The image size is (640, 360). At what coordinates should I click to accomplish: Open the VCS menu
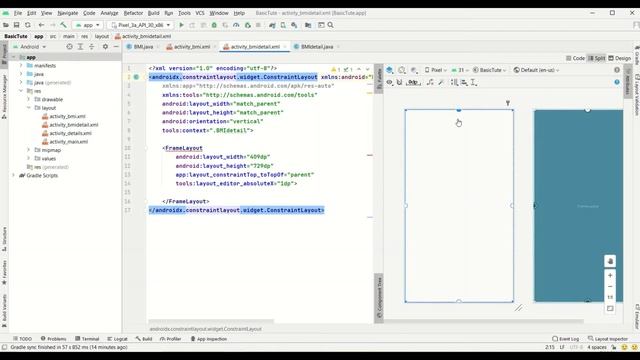pos(200,13)
